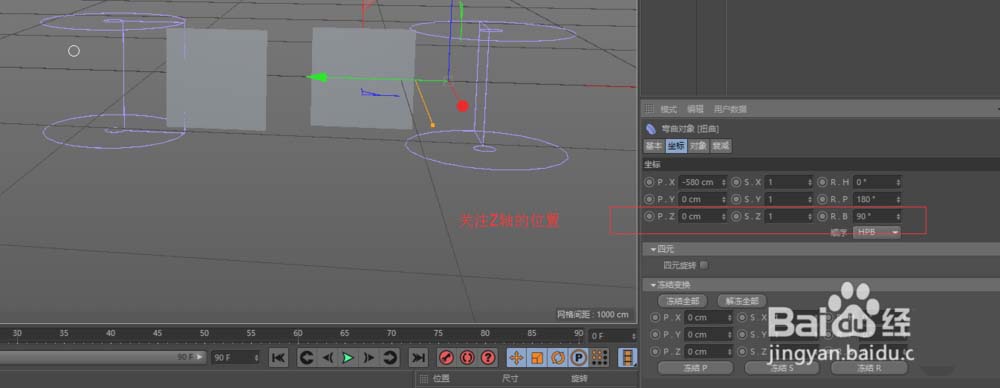The width and height of the screenshot is (1000, 388).
Task: Step back one frame
Action: point(327,358)
